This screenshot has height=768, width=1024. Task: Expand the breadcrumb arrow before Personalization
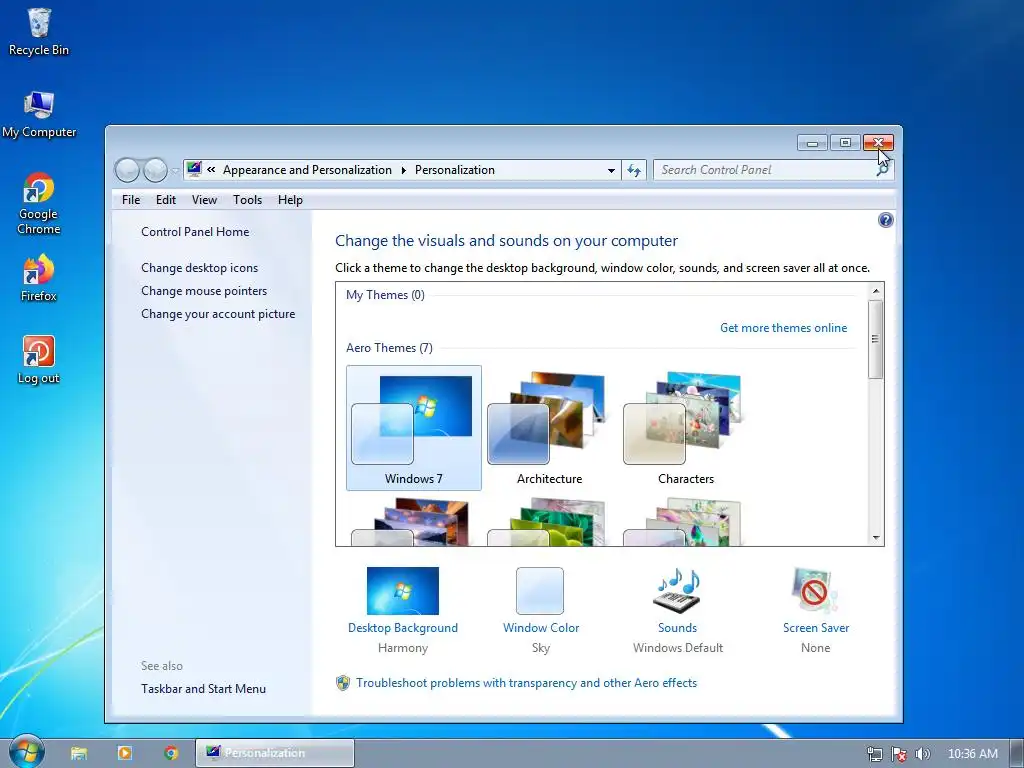click(x=404, y=170)
